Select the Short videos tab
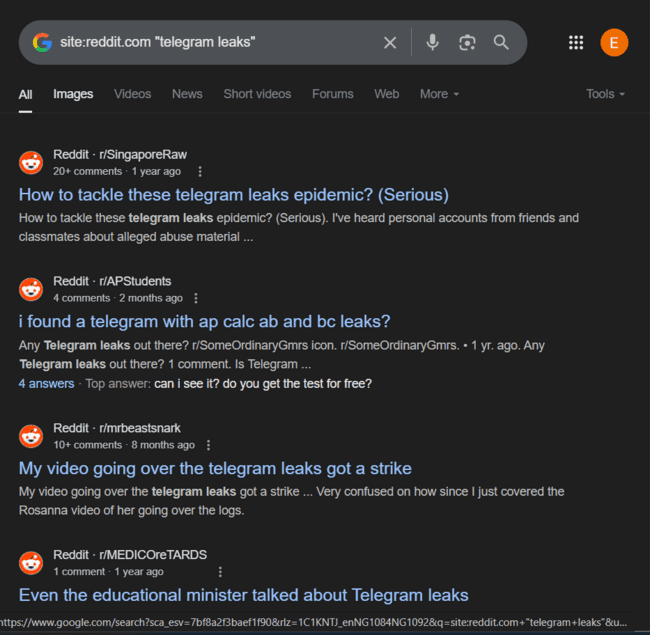Screen dimensions: 650x635 point(257,94)
